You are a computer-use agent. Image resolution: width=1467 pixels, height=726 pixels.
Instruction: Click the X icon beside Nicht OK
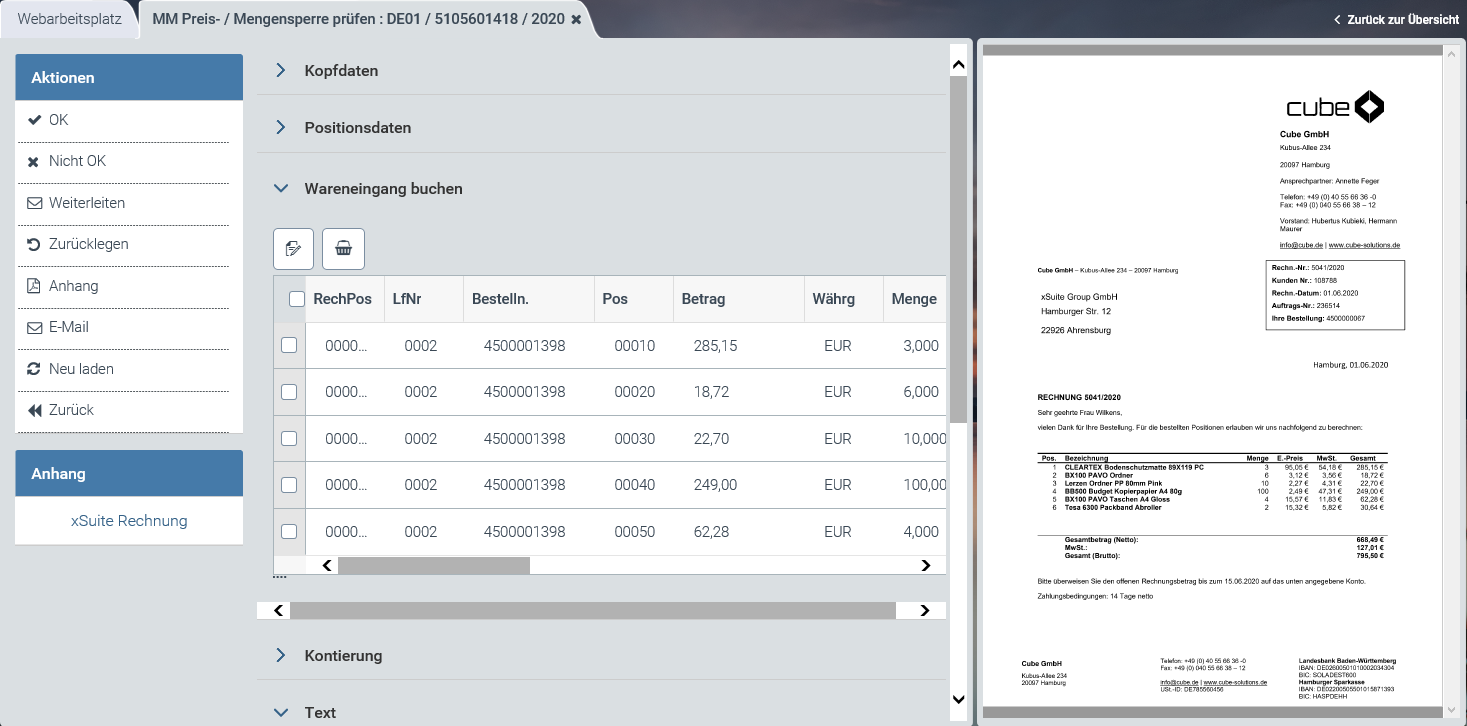point(34,162)
